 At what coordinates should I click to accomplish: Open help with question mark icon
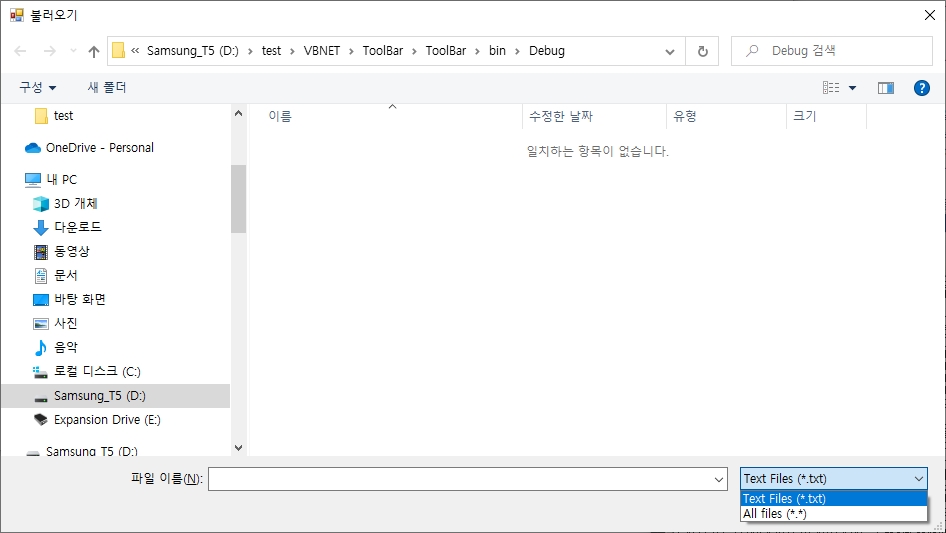click(922, 88)
